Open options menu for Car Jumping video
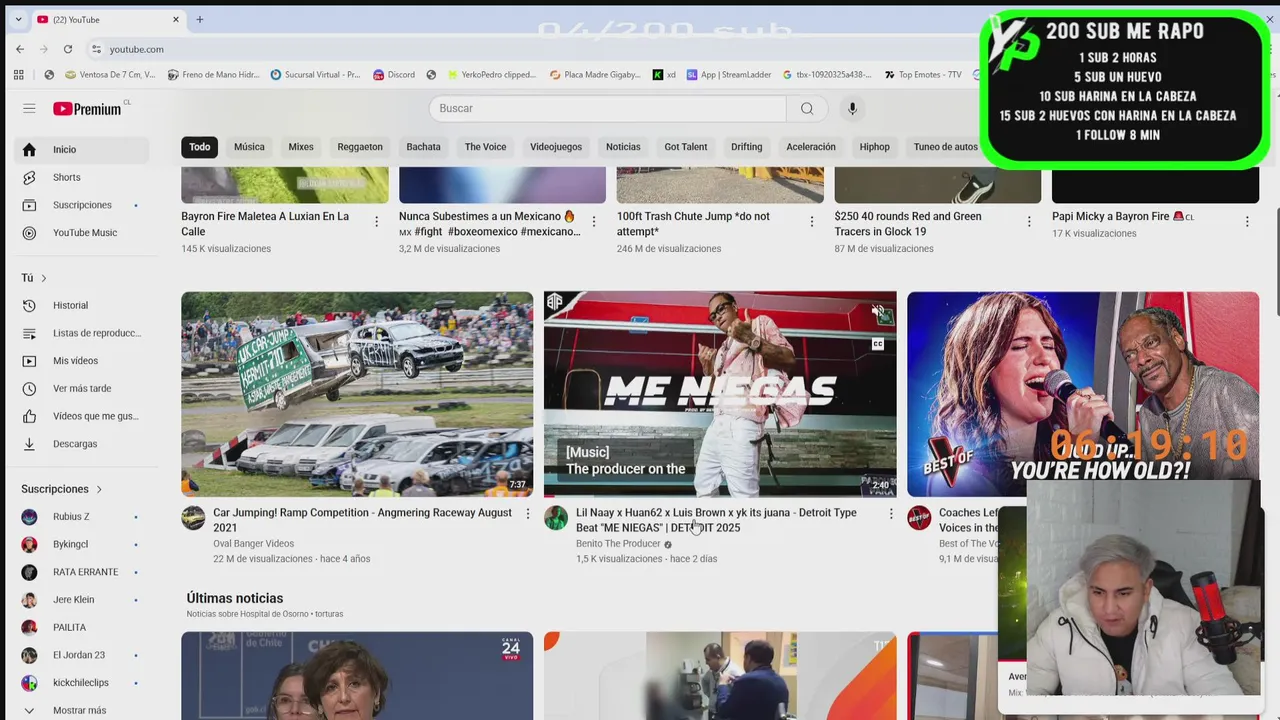Screen dimensions: 1280x720 click(x=528, y=514)
